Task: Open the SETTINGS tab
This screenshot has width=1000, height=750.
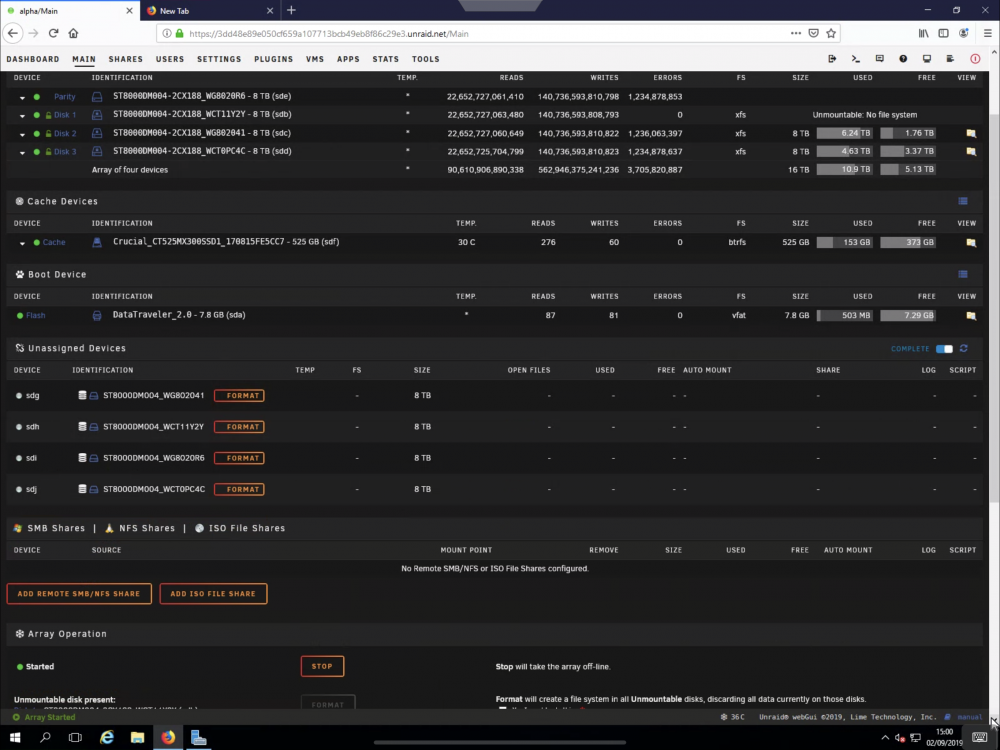Action: (x=219, y=59)
